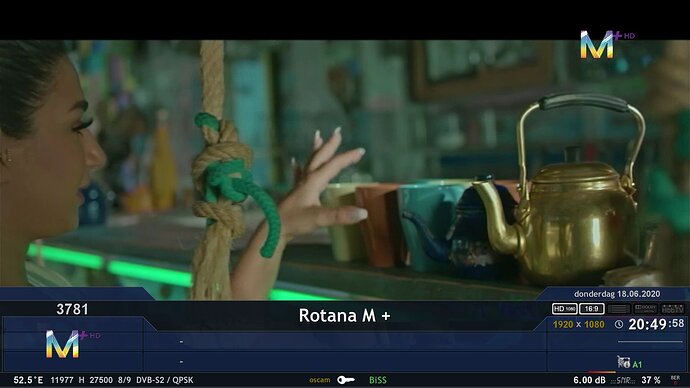
Task: Click the 11977 frequency value
Action: pyautogui.click(x=62, y=380)
